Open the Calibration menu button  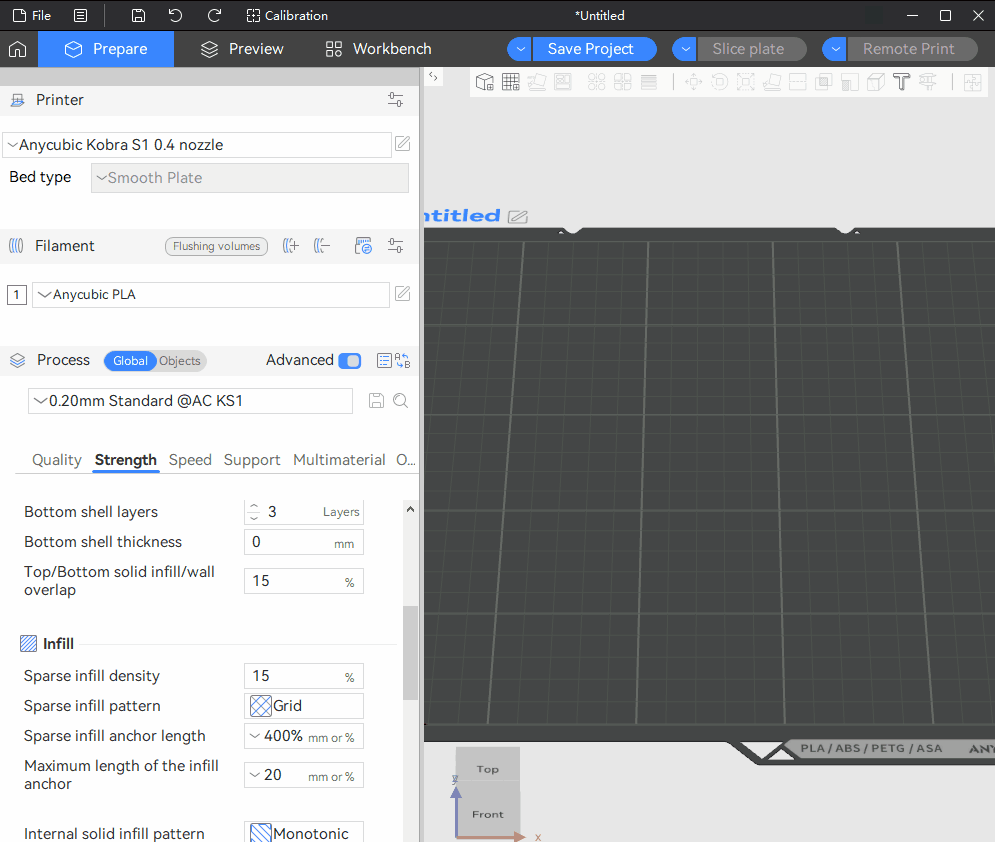(x=287, y=16)
